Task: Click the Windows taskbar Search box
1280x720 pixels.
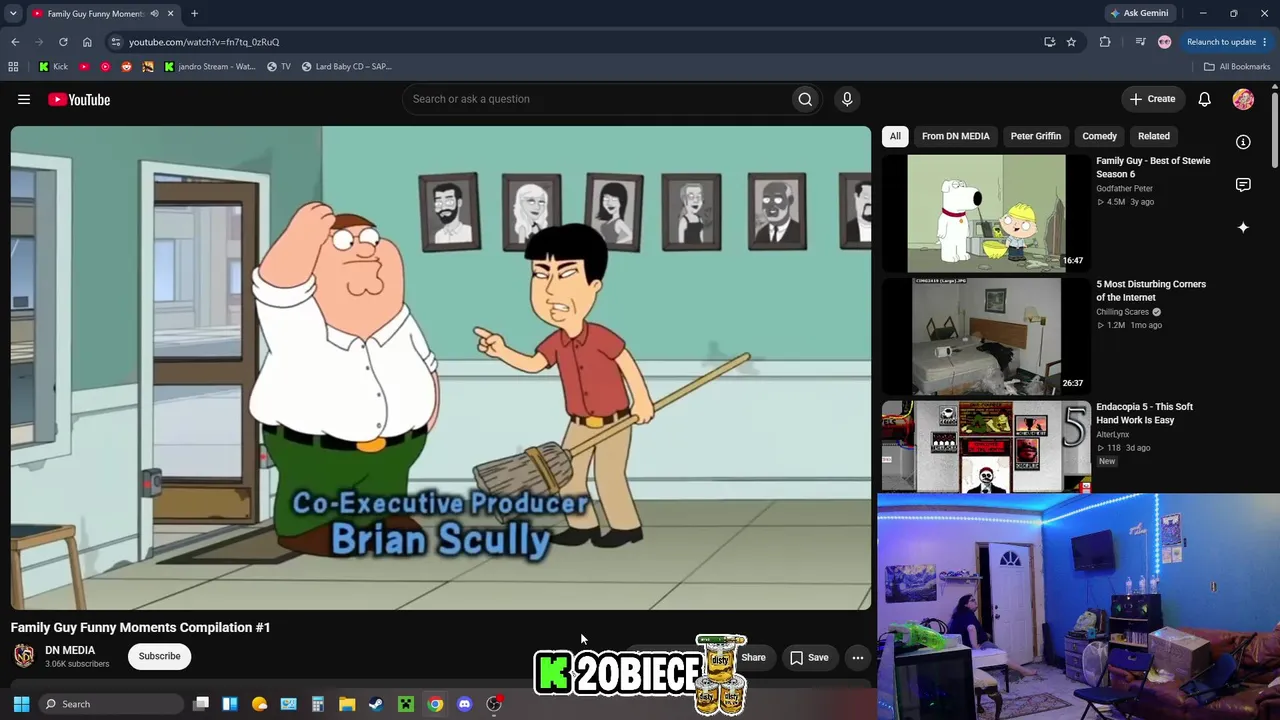Action: point(112,704)
